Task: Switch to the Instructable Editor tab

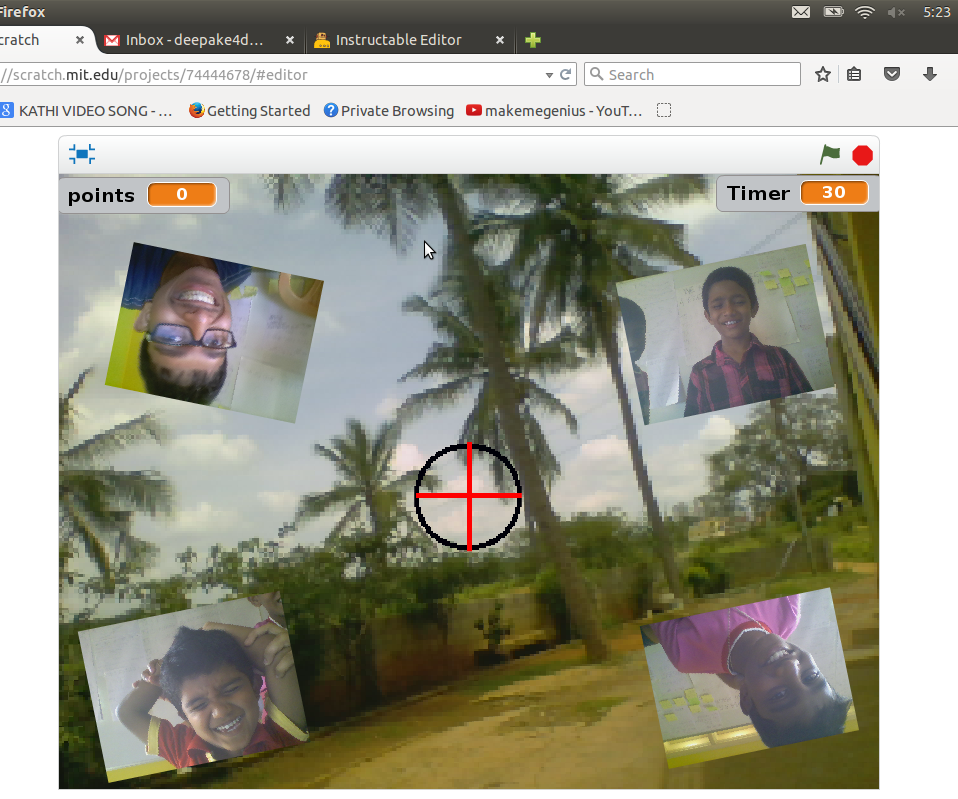Action: (397, 40)
